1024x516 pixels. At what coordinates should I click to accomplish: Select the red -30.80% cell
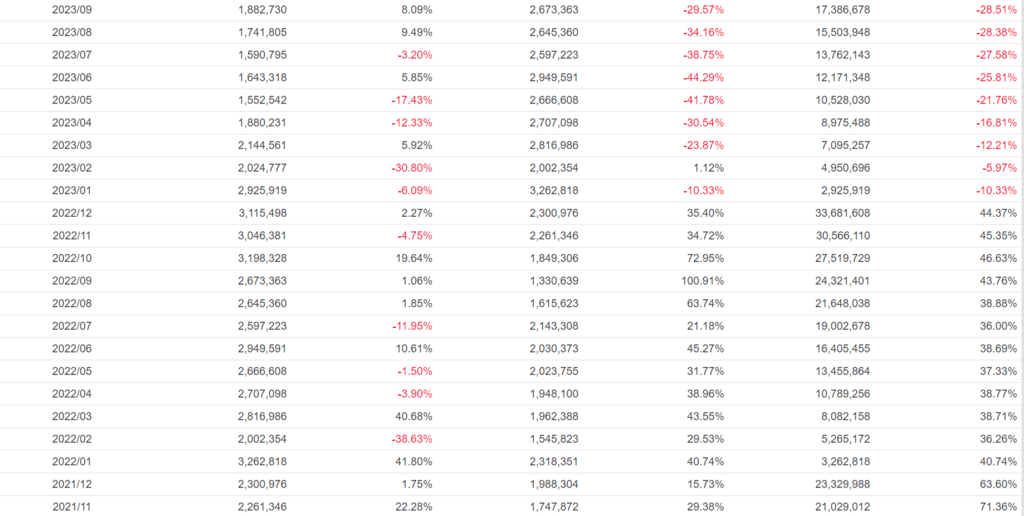(411, 167)
